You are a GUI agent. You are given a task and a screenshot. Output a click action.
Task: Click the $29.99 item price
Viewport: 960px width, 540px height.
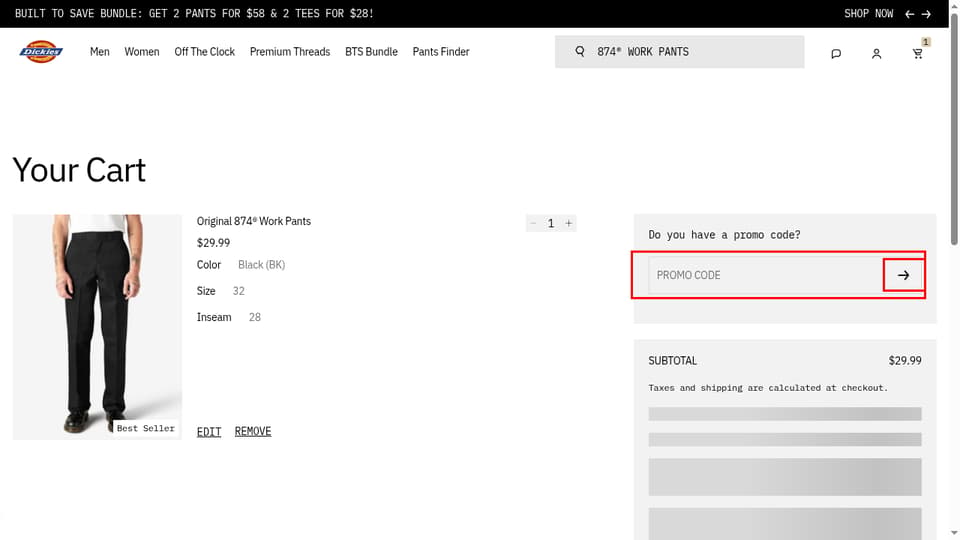tap(213, 243)
